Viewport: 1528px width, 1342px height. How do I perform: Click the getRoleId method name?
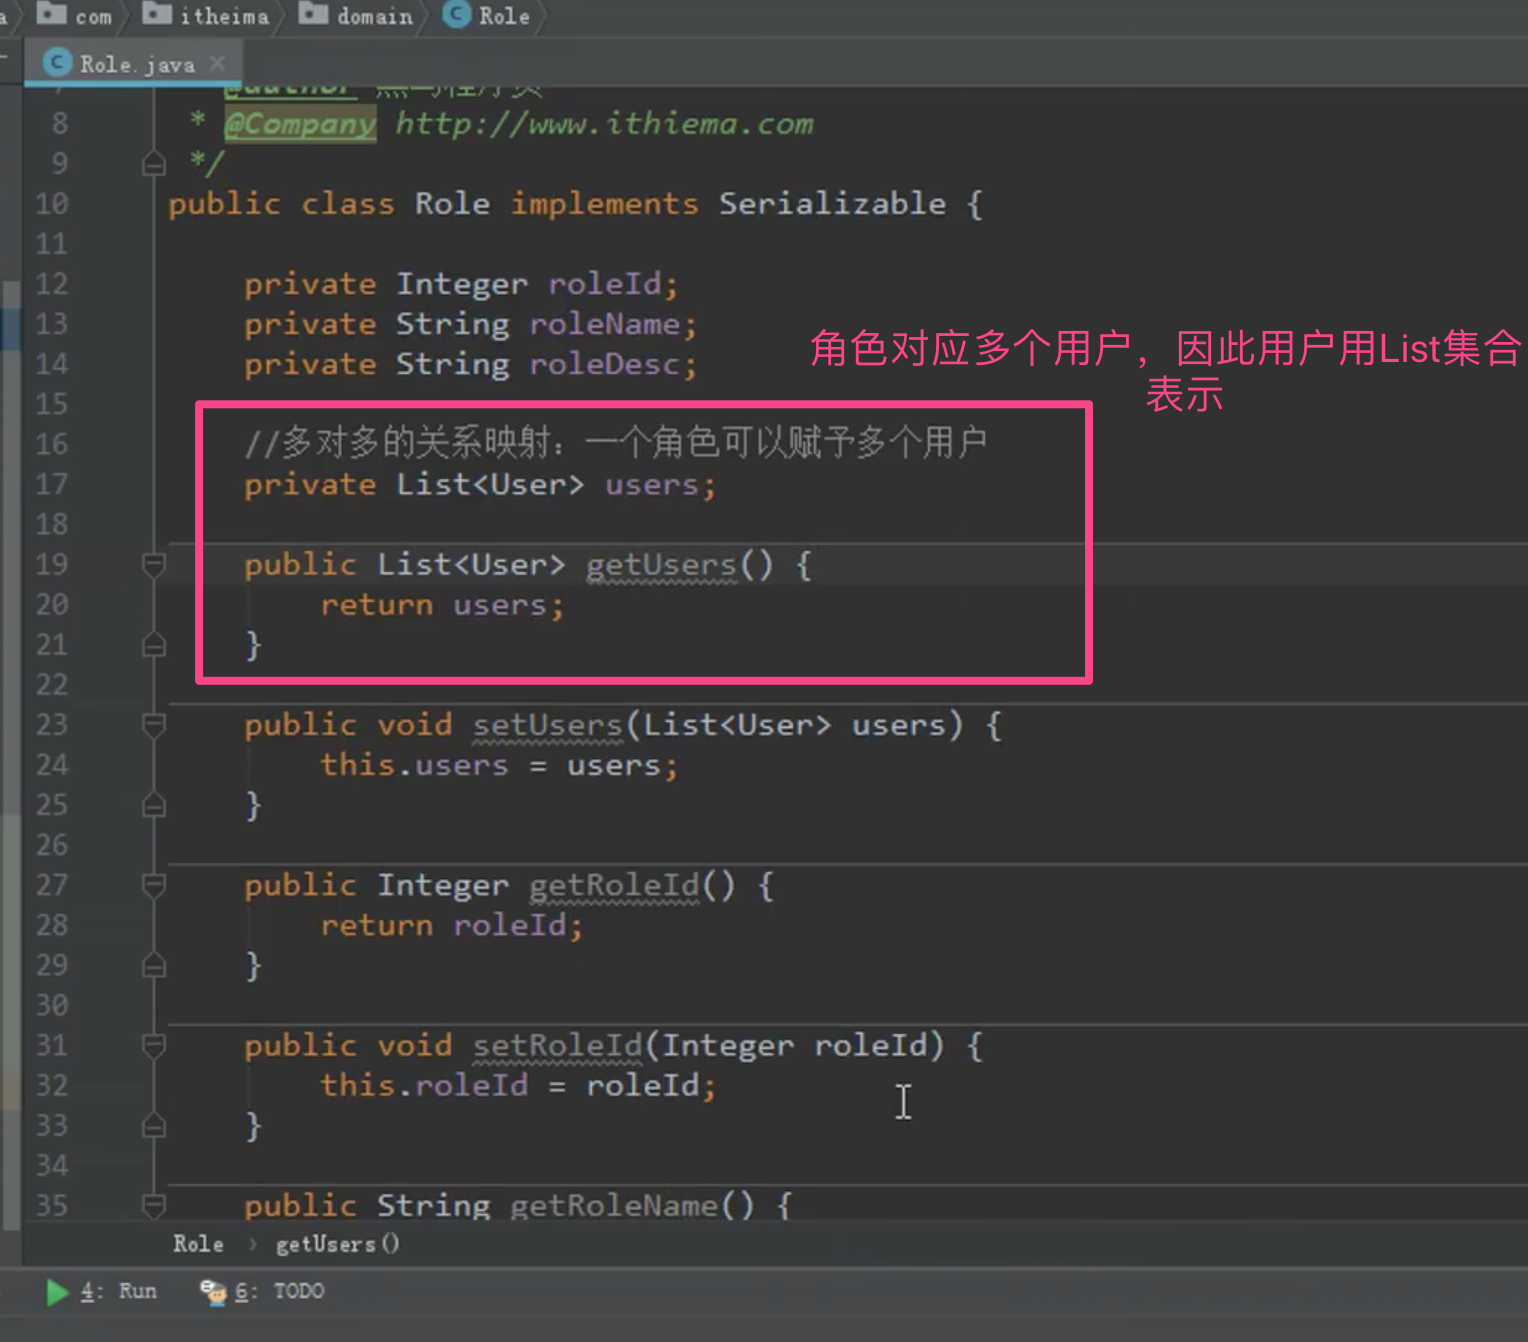(x=614, y=885)
